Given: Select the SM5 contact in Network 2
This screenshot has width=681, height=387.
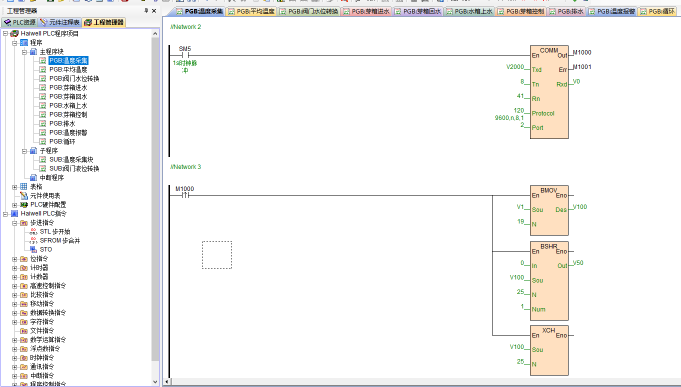Looking at the screenshot, I should pyautogui.click(x=185, y=55).
